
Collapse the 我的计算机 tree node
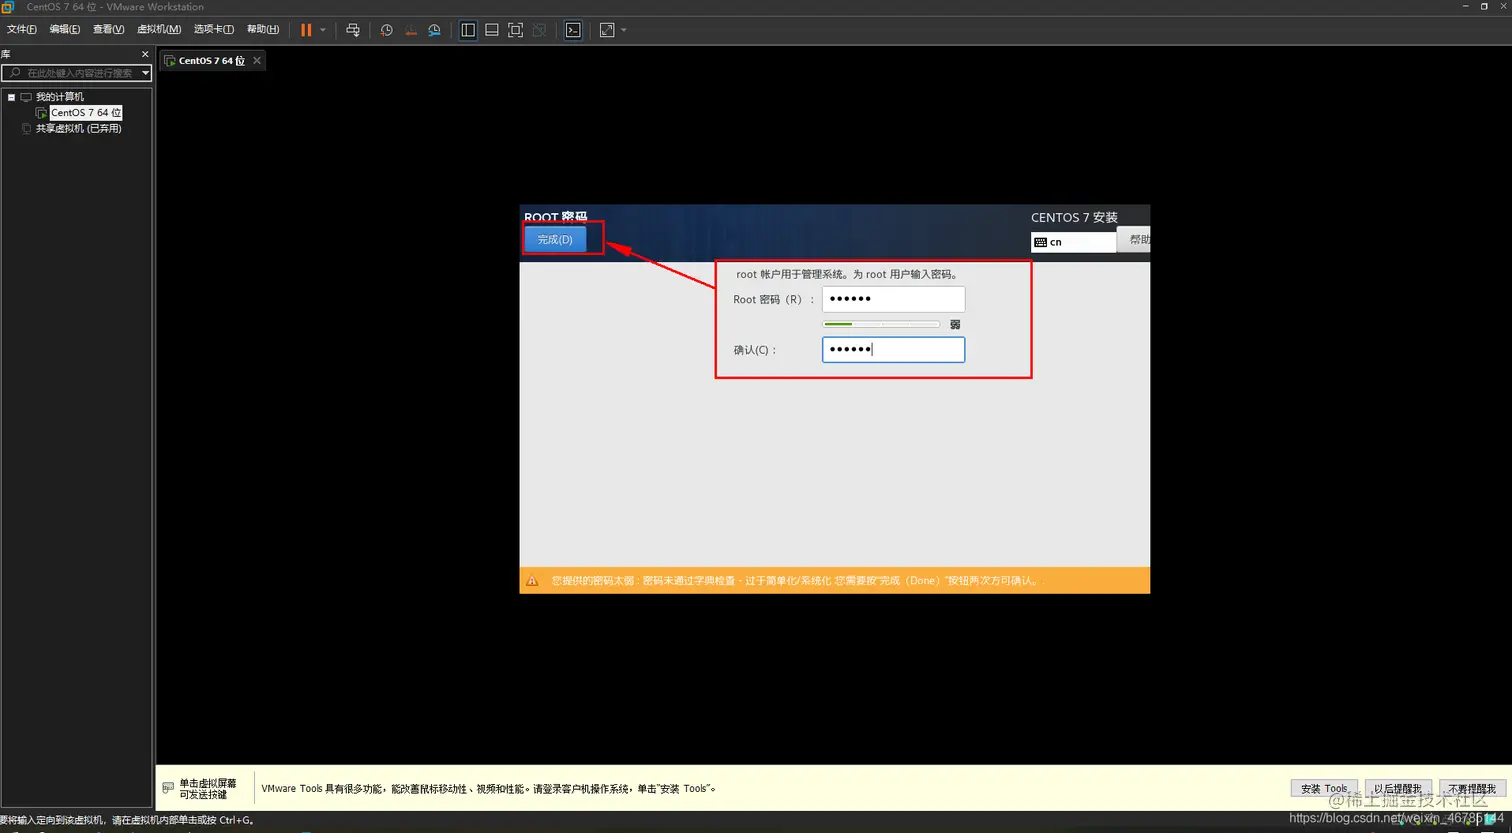click(x=11, y=97)
